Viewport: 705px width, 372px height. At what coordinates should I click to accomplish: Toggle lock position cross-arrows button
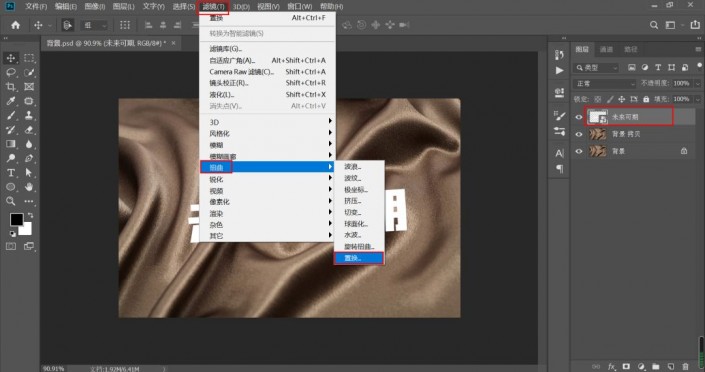622,99
